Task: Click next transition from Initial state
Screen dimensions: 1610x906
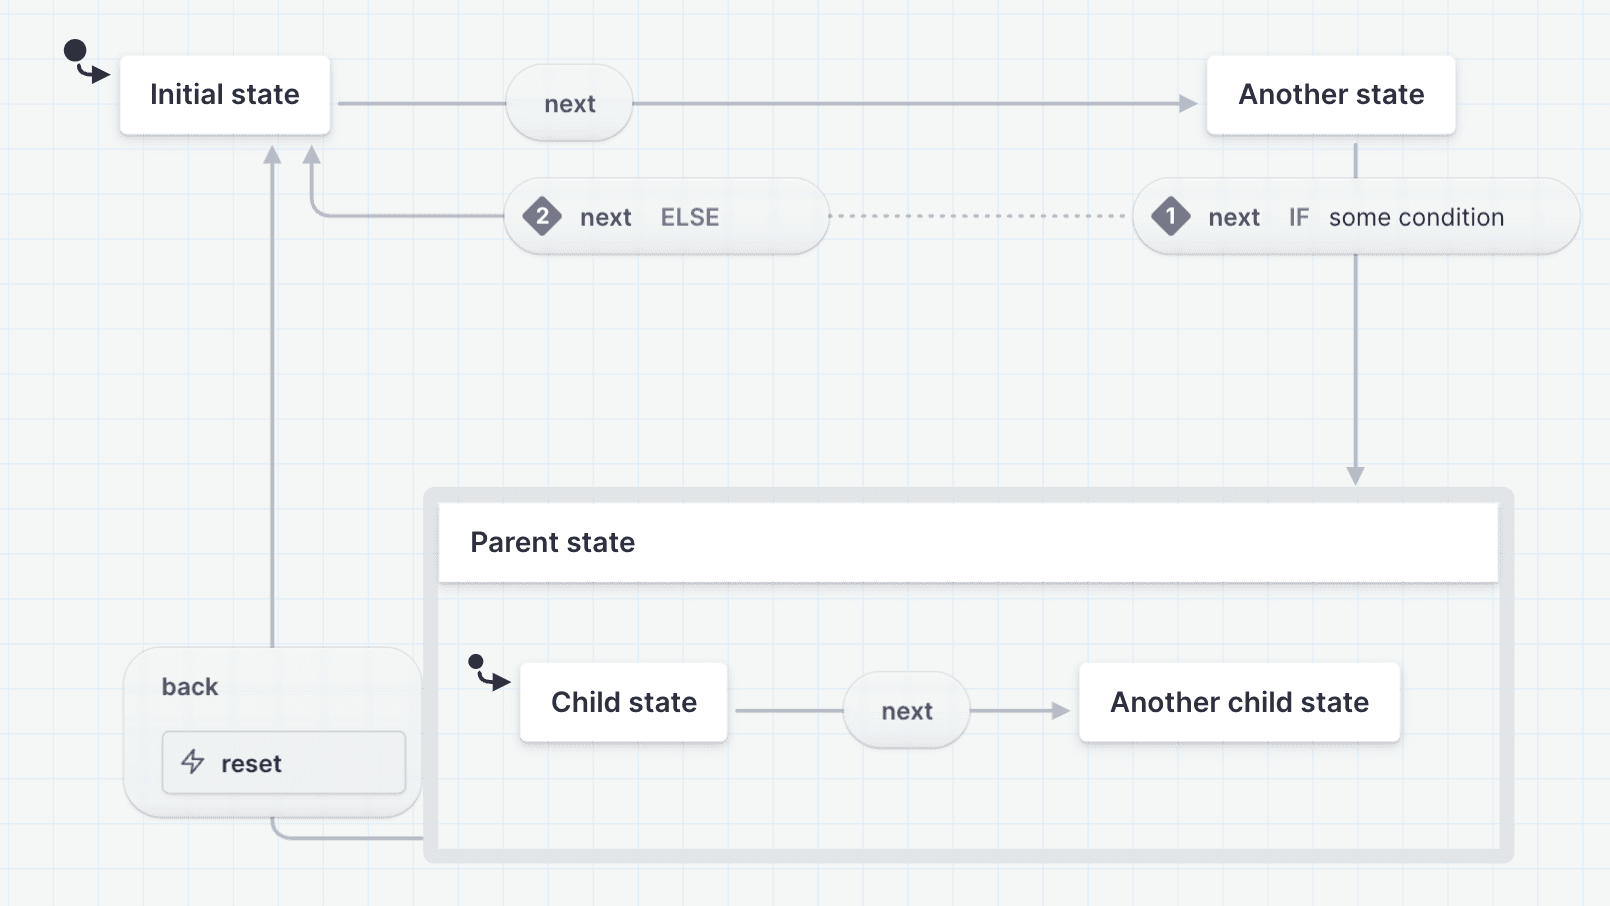Action: click(570, 103)
